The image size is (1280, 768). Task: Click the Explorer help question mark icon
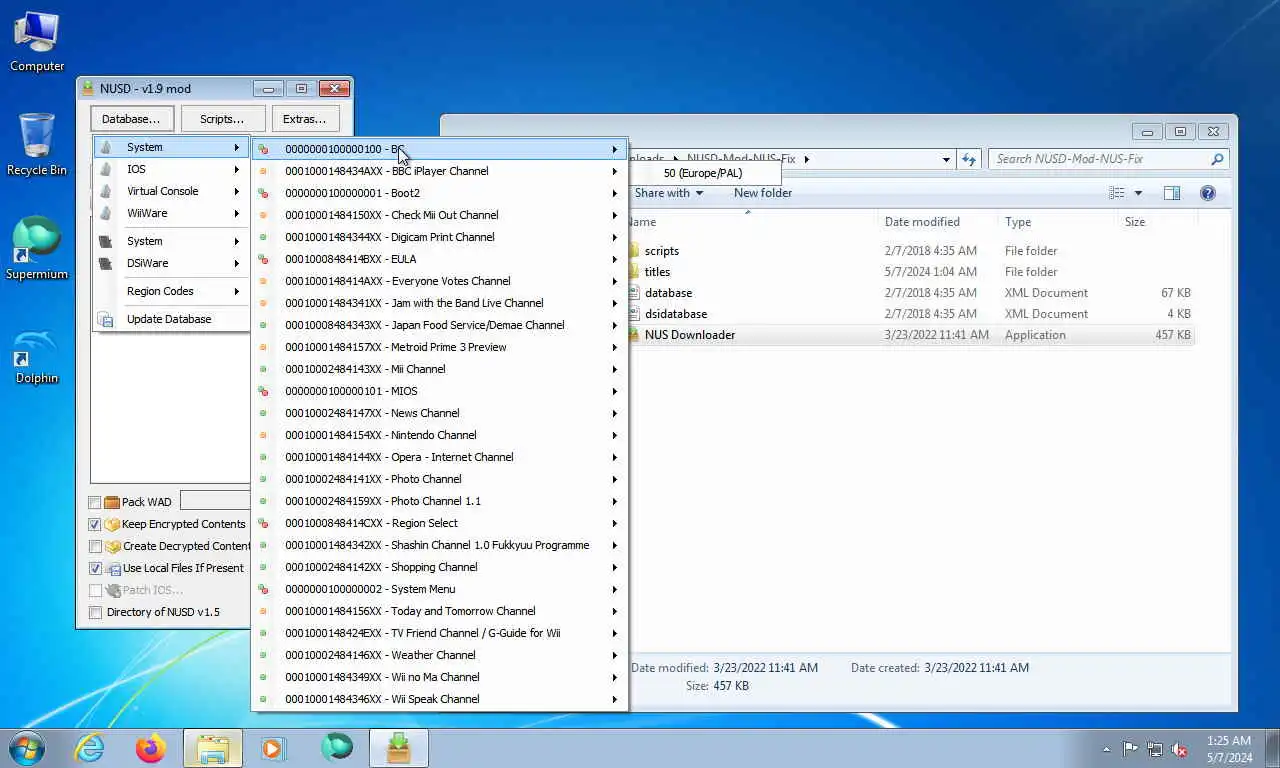pos(1207,193)
